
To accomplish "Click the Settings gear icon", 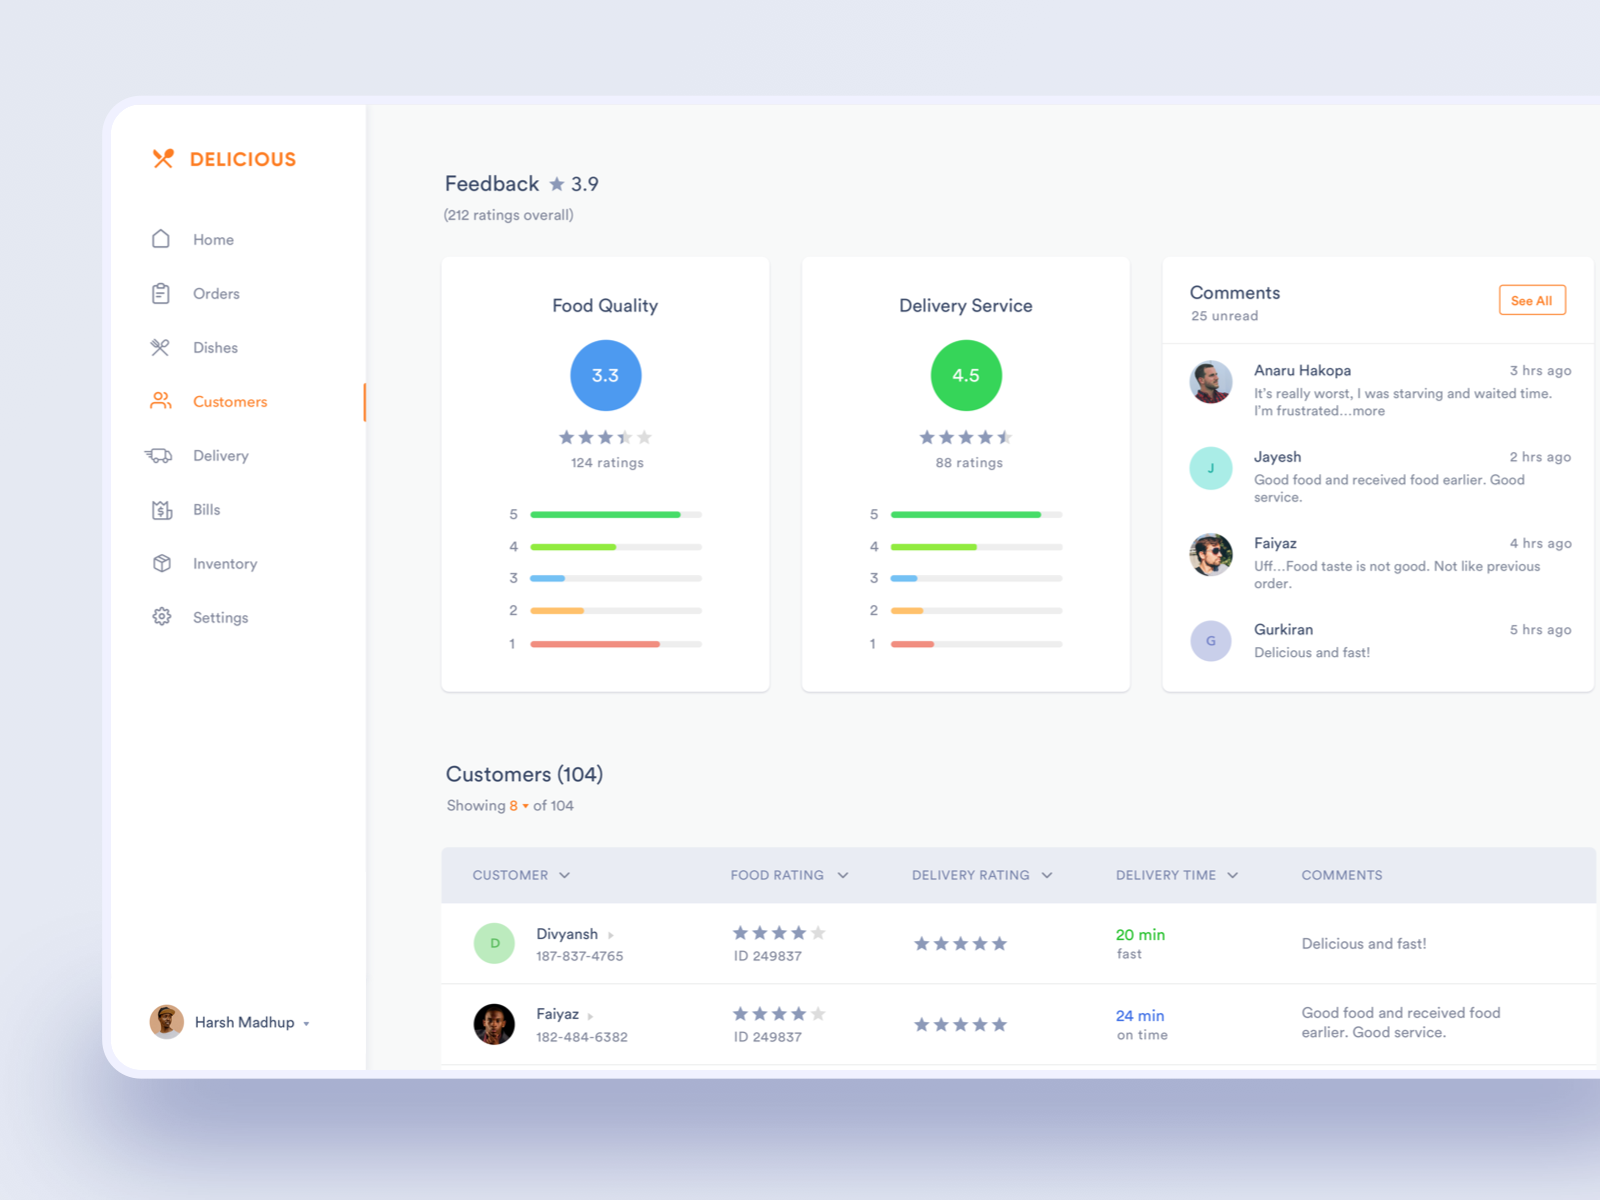I will pos(161,617).
